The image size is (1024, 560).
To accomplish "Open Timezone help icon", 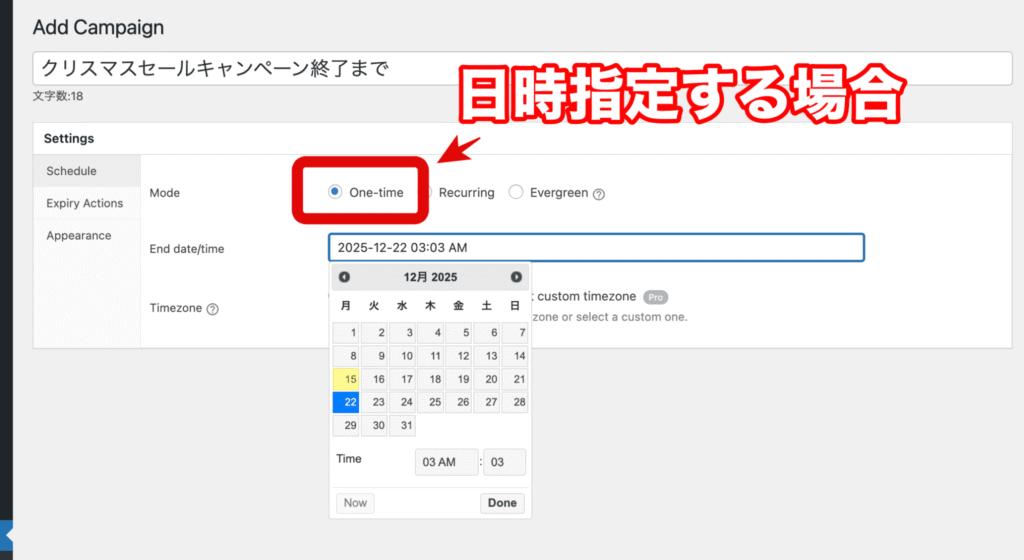I will [212, 309].
